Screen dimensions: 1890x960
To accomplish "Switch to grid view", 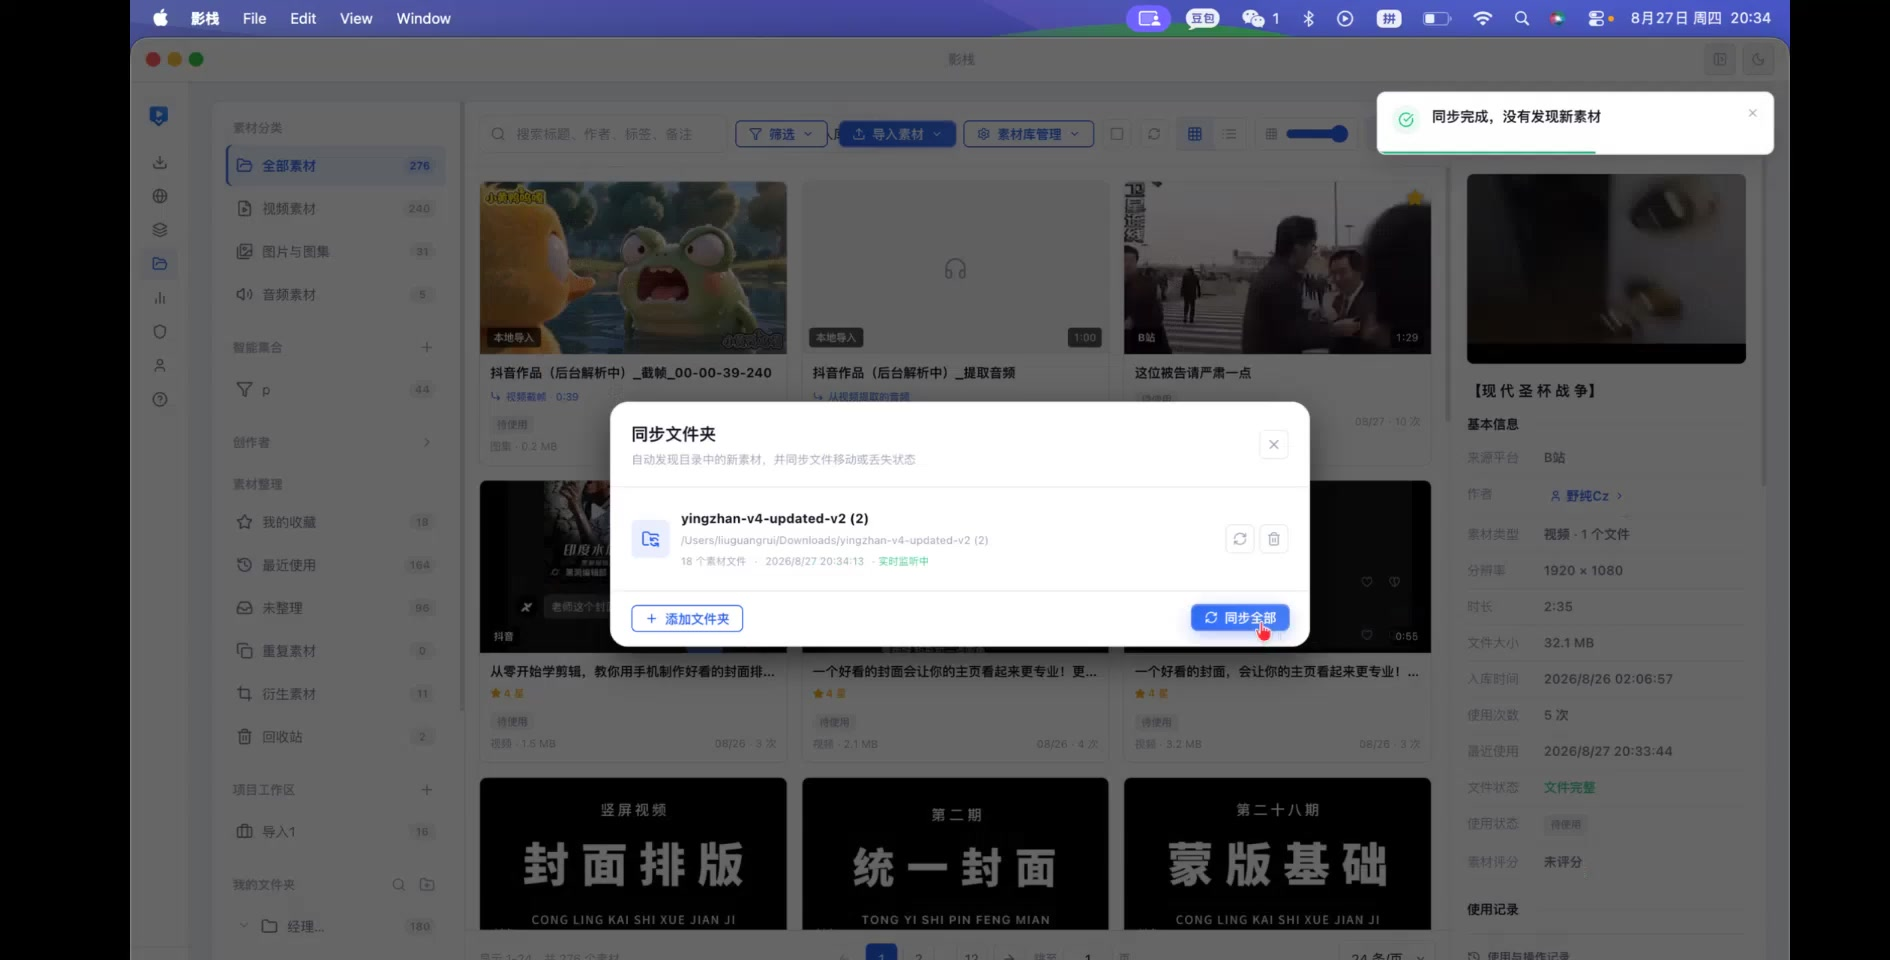I will click(1194, 134).
